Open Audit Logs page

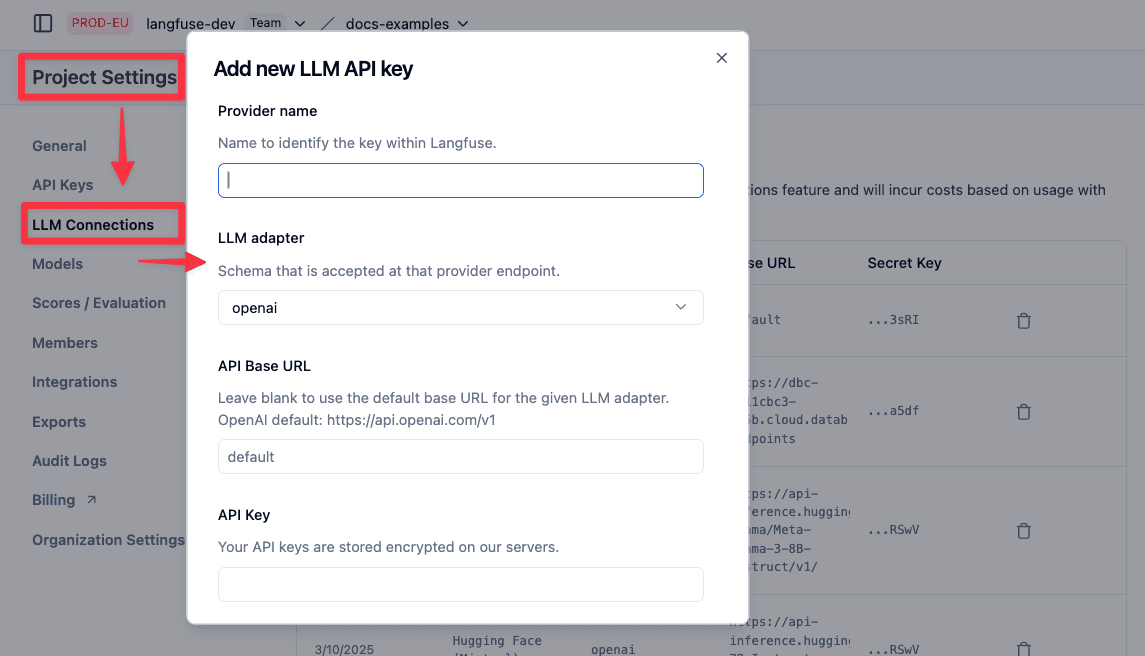(69, 461)
